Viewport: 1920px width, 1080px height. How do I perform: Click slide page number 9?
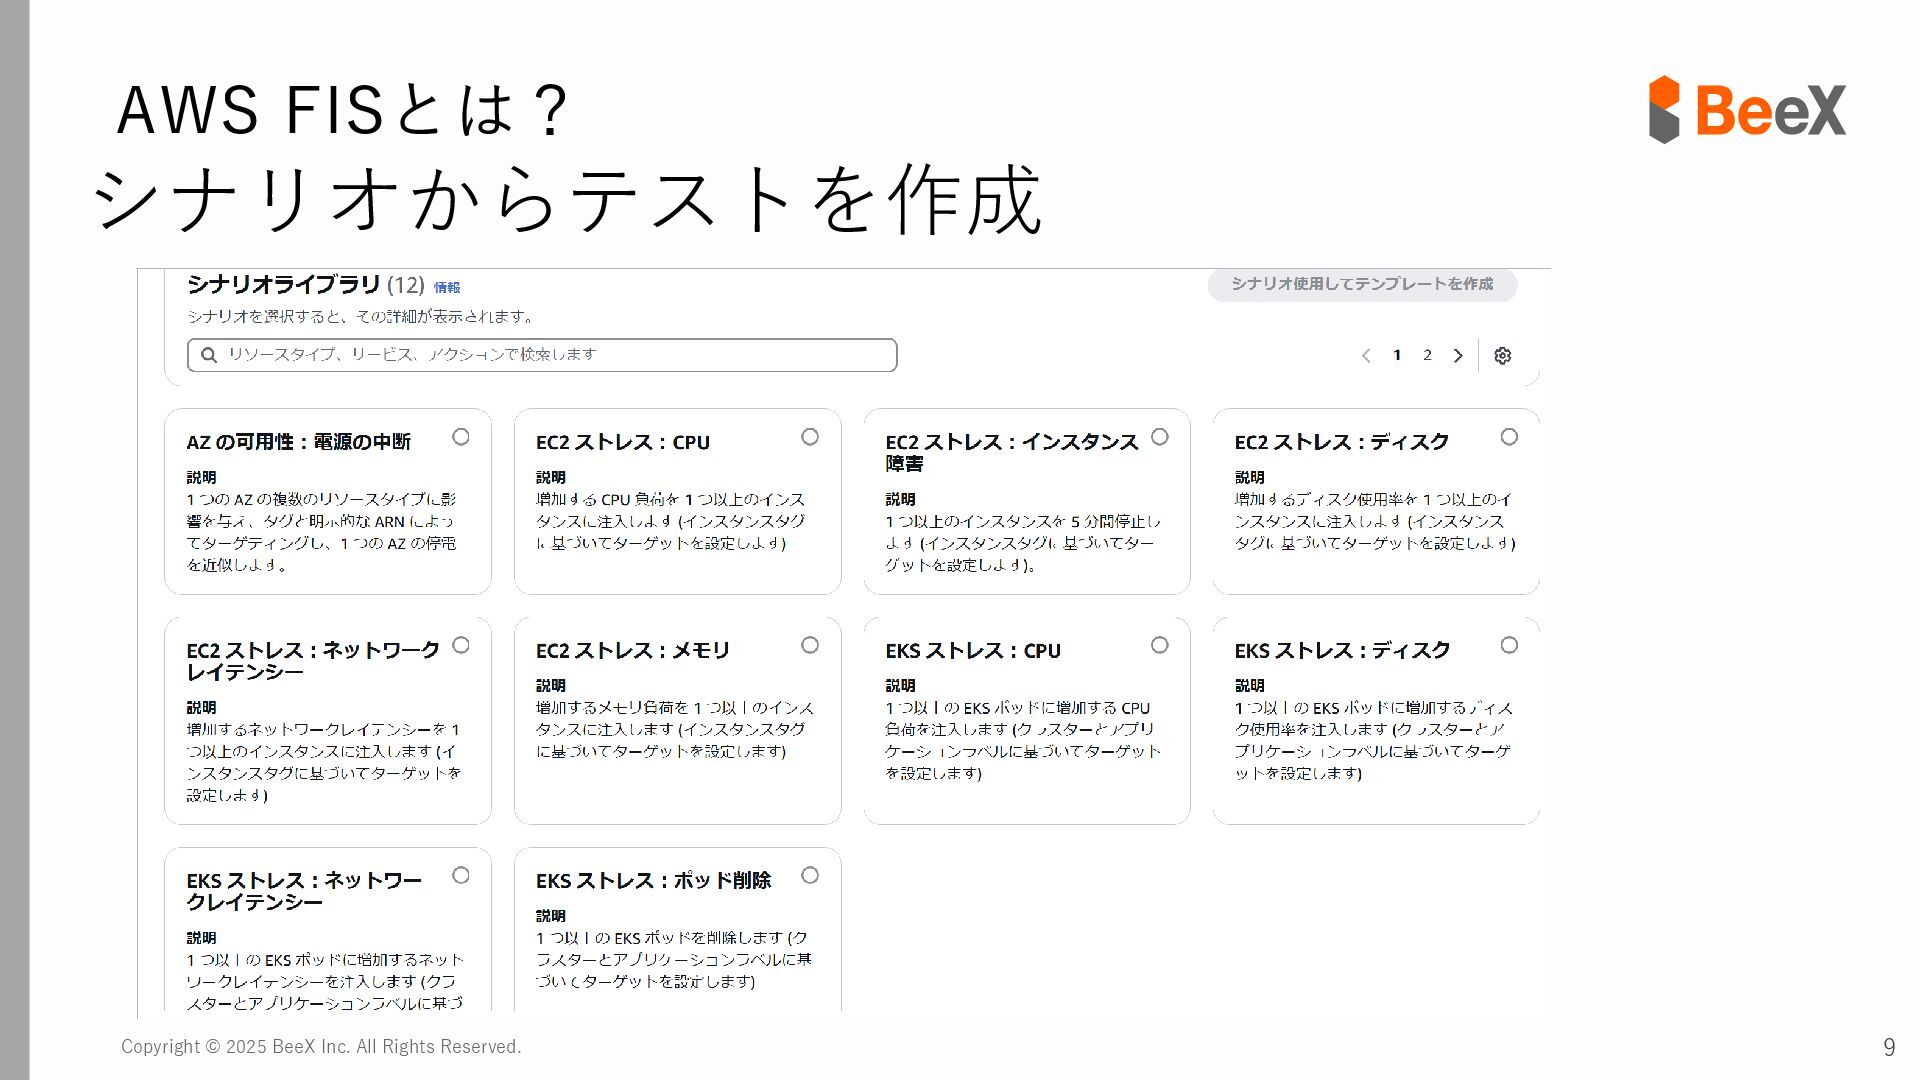[x=1889, y=1047]
